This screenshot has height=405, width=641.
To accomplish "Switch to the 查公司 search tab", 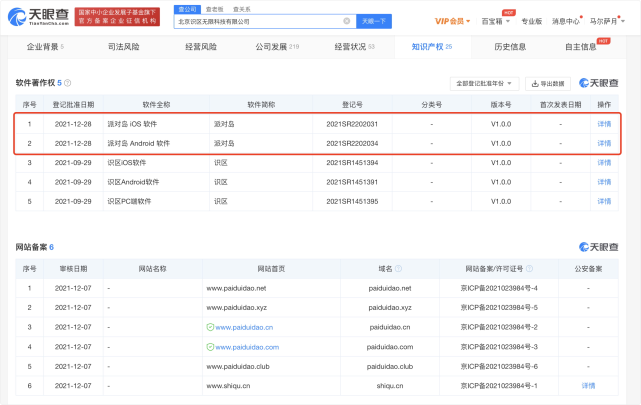I will click(187, 9).
